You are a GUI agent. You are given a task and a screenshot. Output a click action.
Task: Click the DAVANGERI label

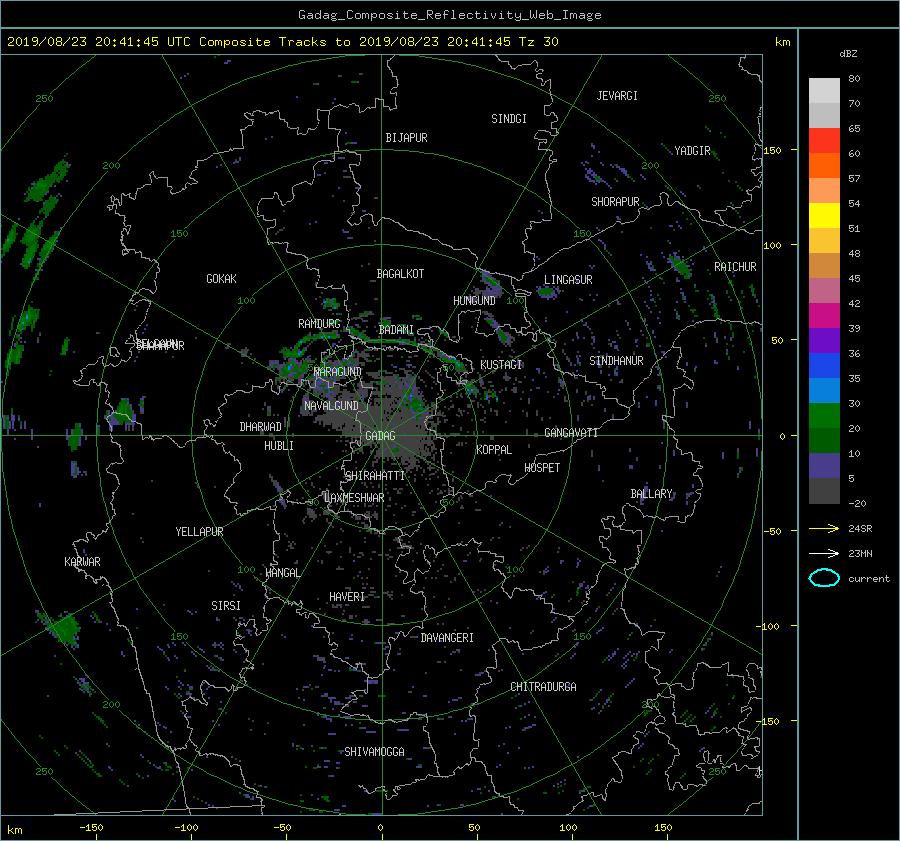coord(447,638)
